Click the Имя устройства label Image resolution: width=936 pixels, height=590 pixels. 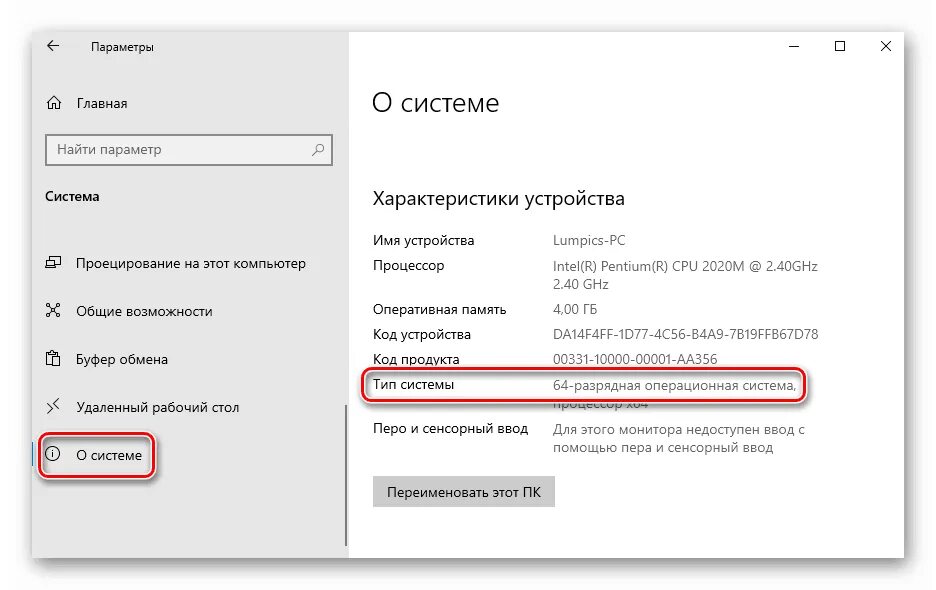point(423,240)
